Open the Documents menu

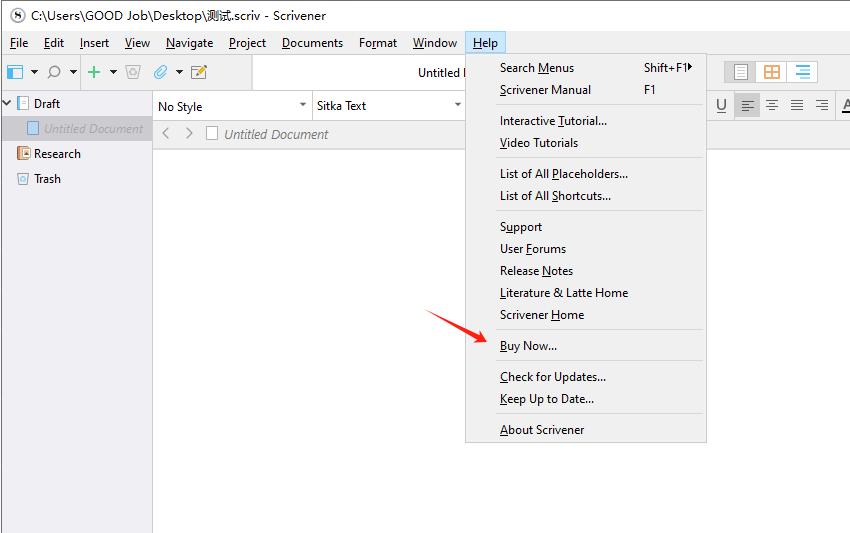tap(312, 43)
